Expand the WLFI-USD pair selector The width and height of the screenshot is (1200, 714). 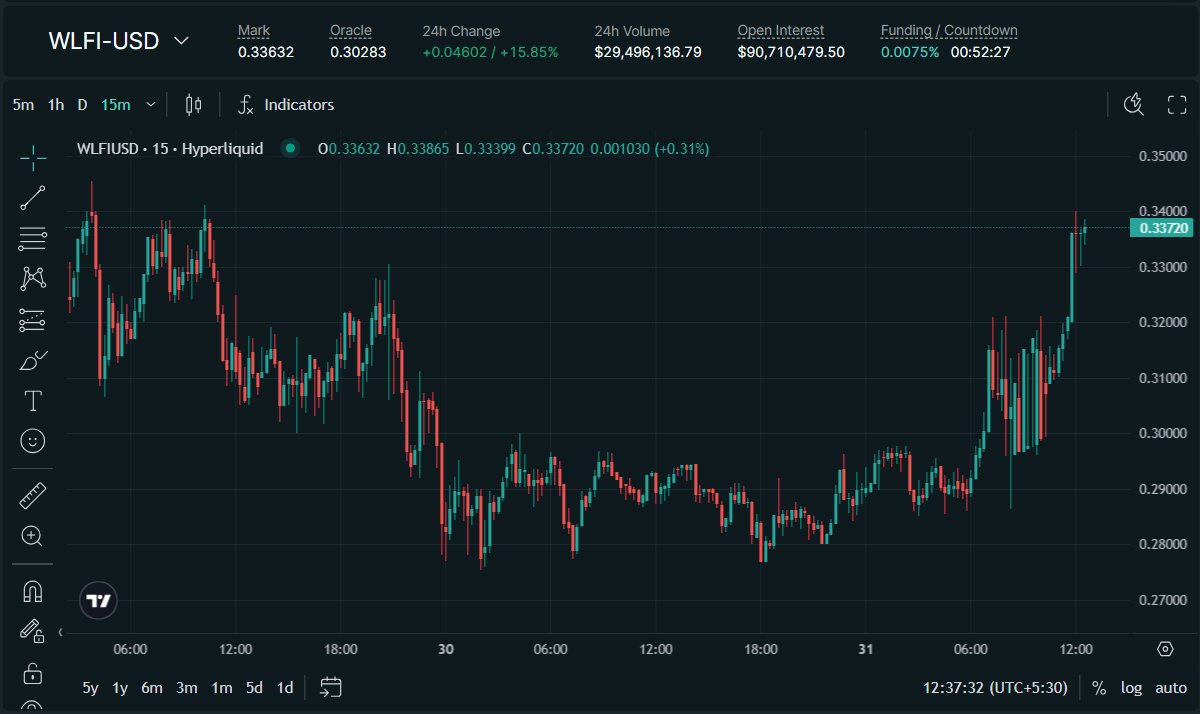(x=119, y=41)
